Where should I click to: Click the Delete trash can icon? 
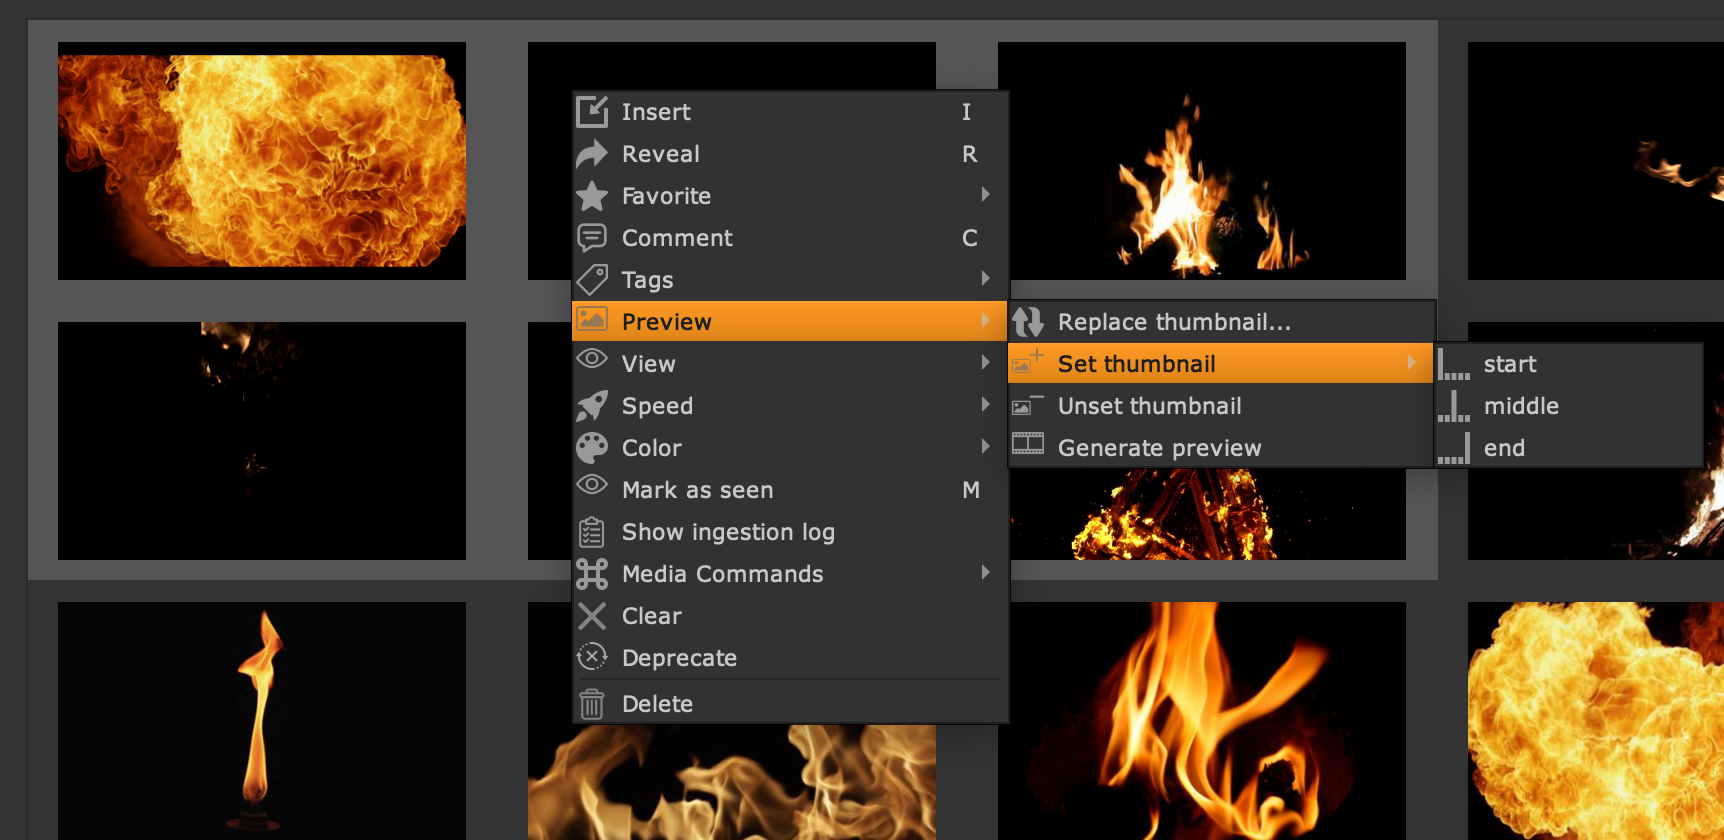point(592,704)
